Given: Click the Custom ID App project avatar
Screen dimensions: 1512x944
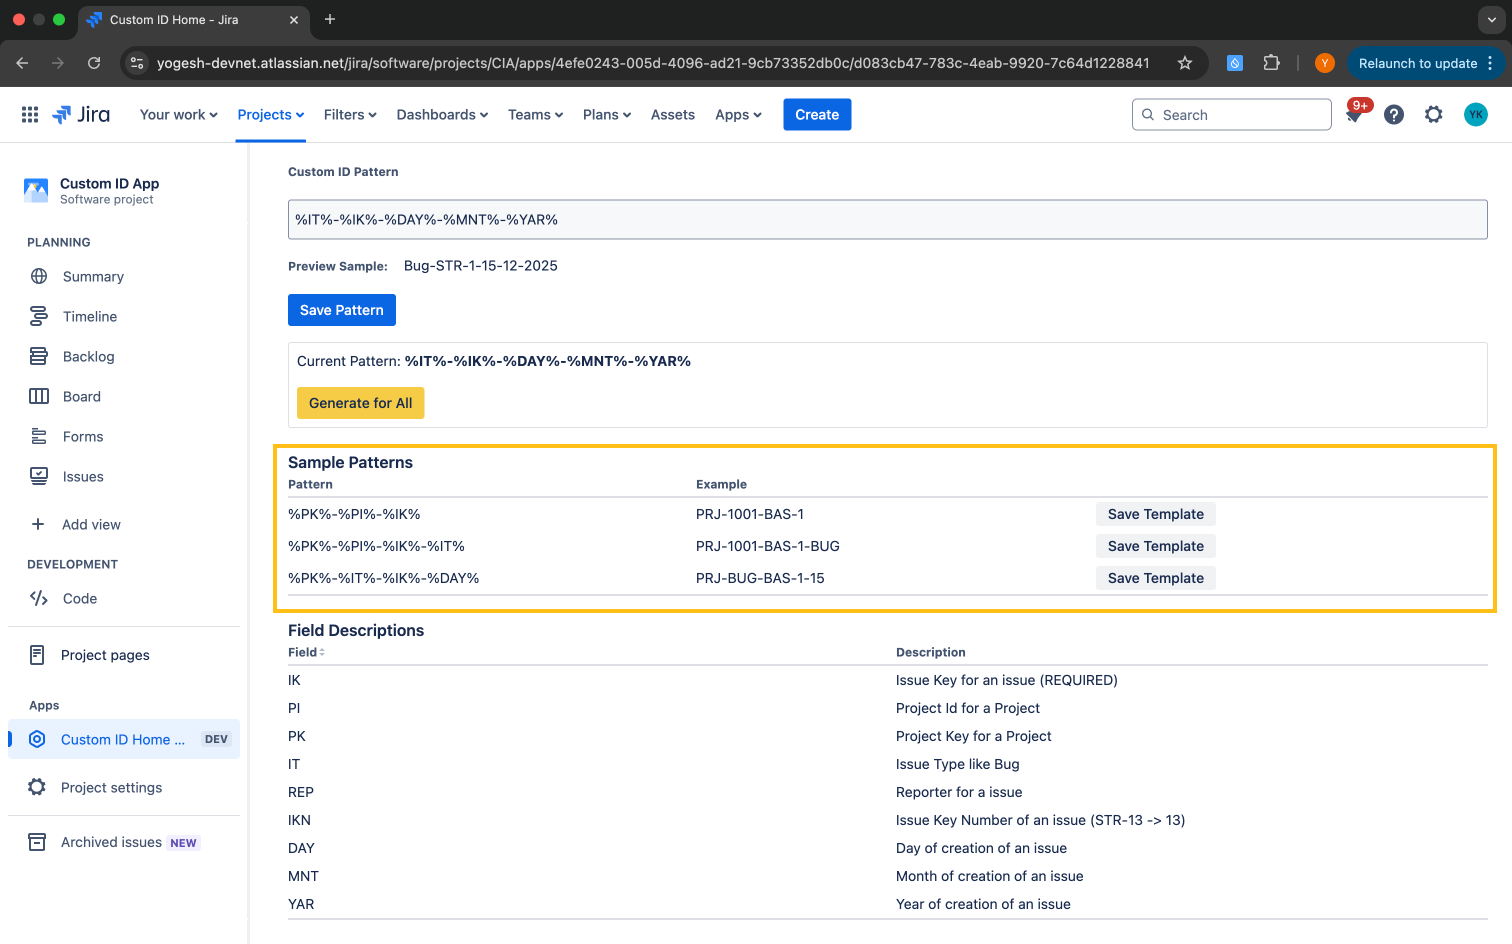Looking at the screenshot, I should 36,190.
